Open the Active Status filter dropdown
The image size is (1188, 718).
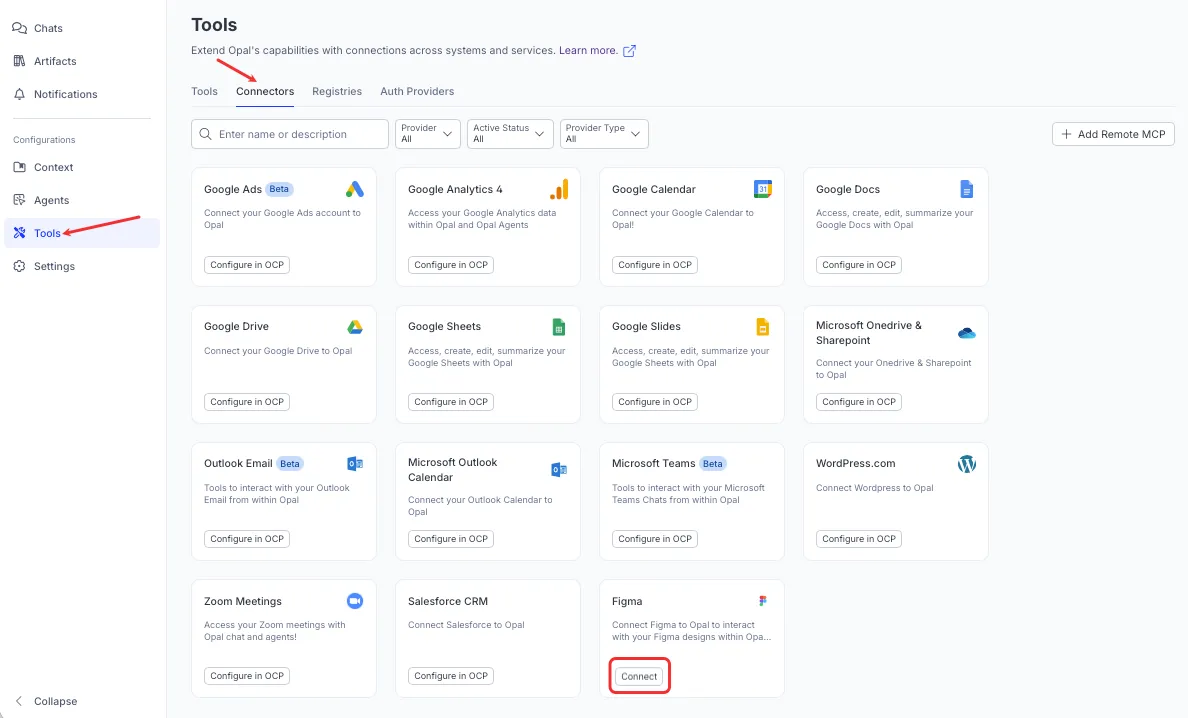click(x=510, y=134)
